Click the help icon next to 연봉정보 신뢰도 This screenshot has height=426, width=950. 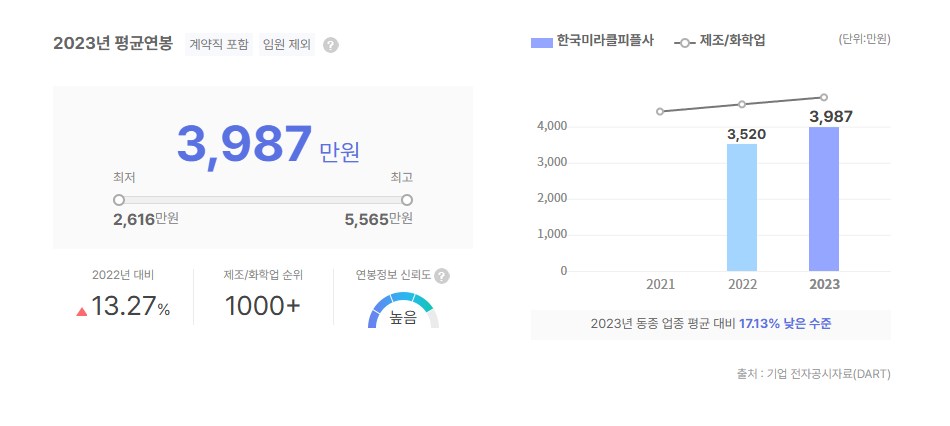tap(442, 276)
